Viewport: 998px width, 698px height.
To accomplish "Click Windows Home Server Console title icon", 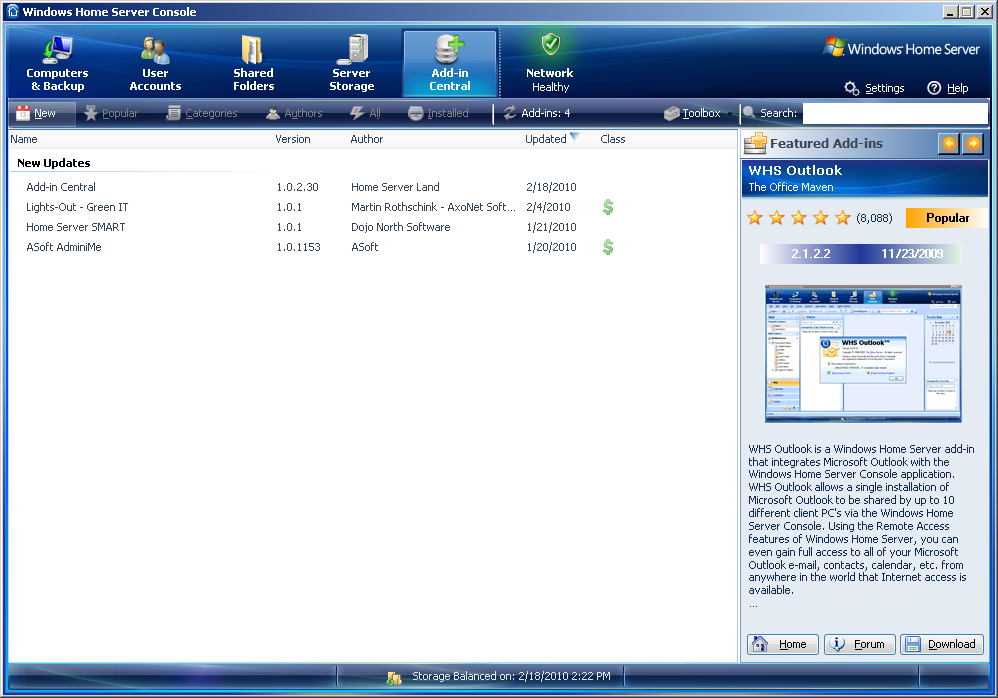I will point(13,11).
